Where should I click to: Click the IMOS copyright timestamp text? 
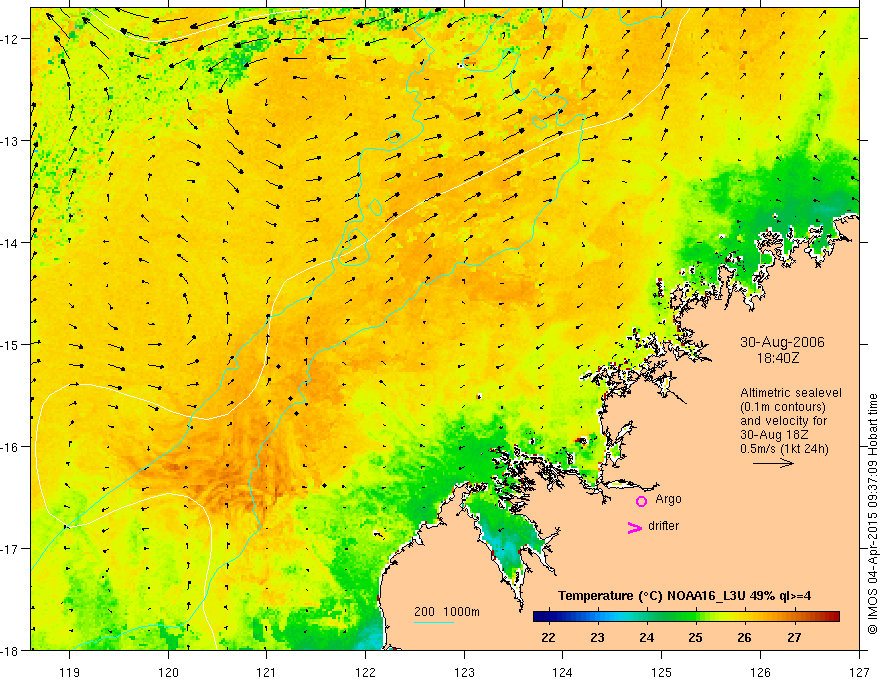[872, 514]
